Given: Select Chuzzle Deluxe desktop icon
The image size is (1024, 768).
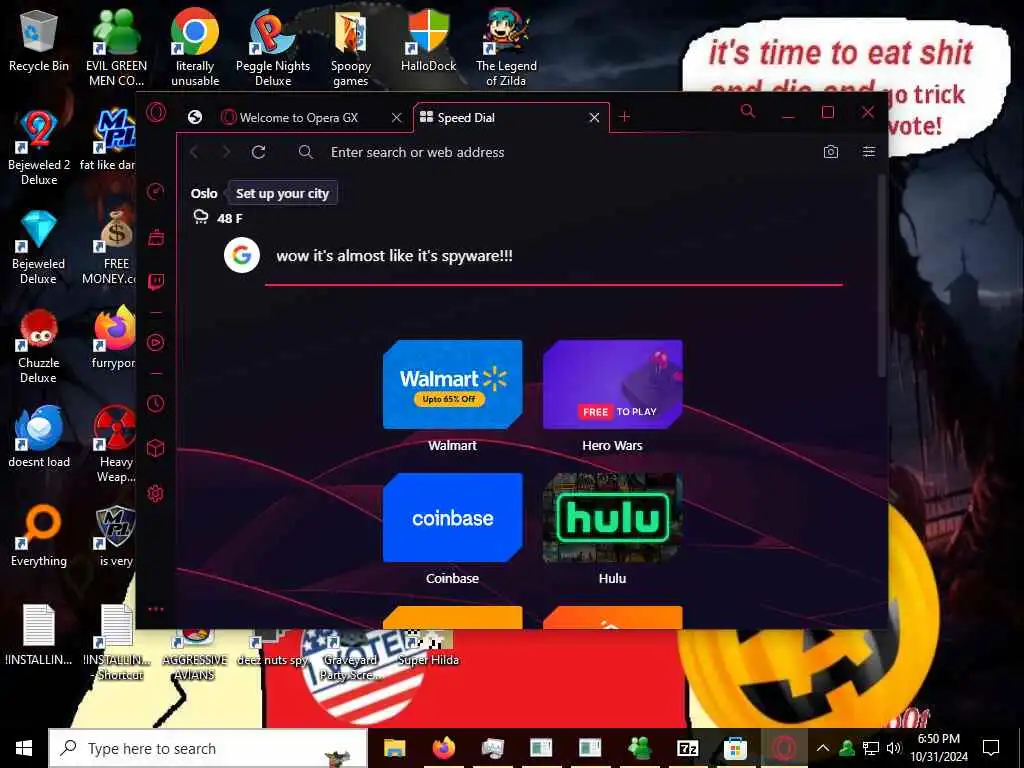Looking at the screenshot, I should [39, 346].
